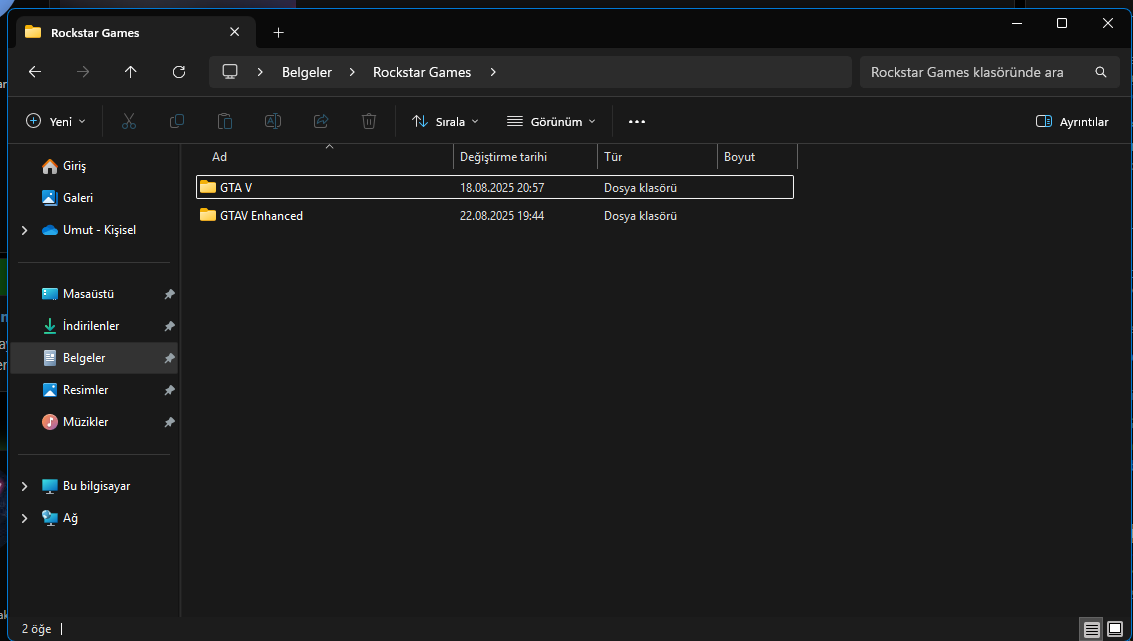Open the three-dot more options menu
The width and height of the screenshot is (1133, 641).
637,121
